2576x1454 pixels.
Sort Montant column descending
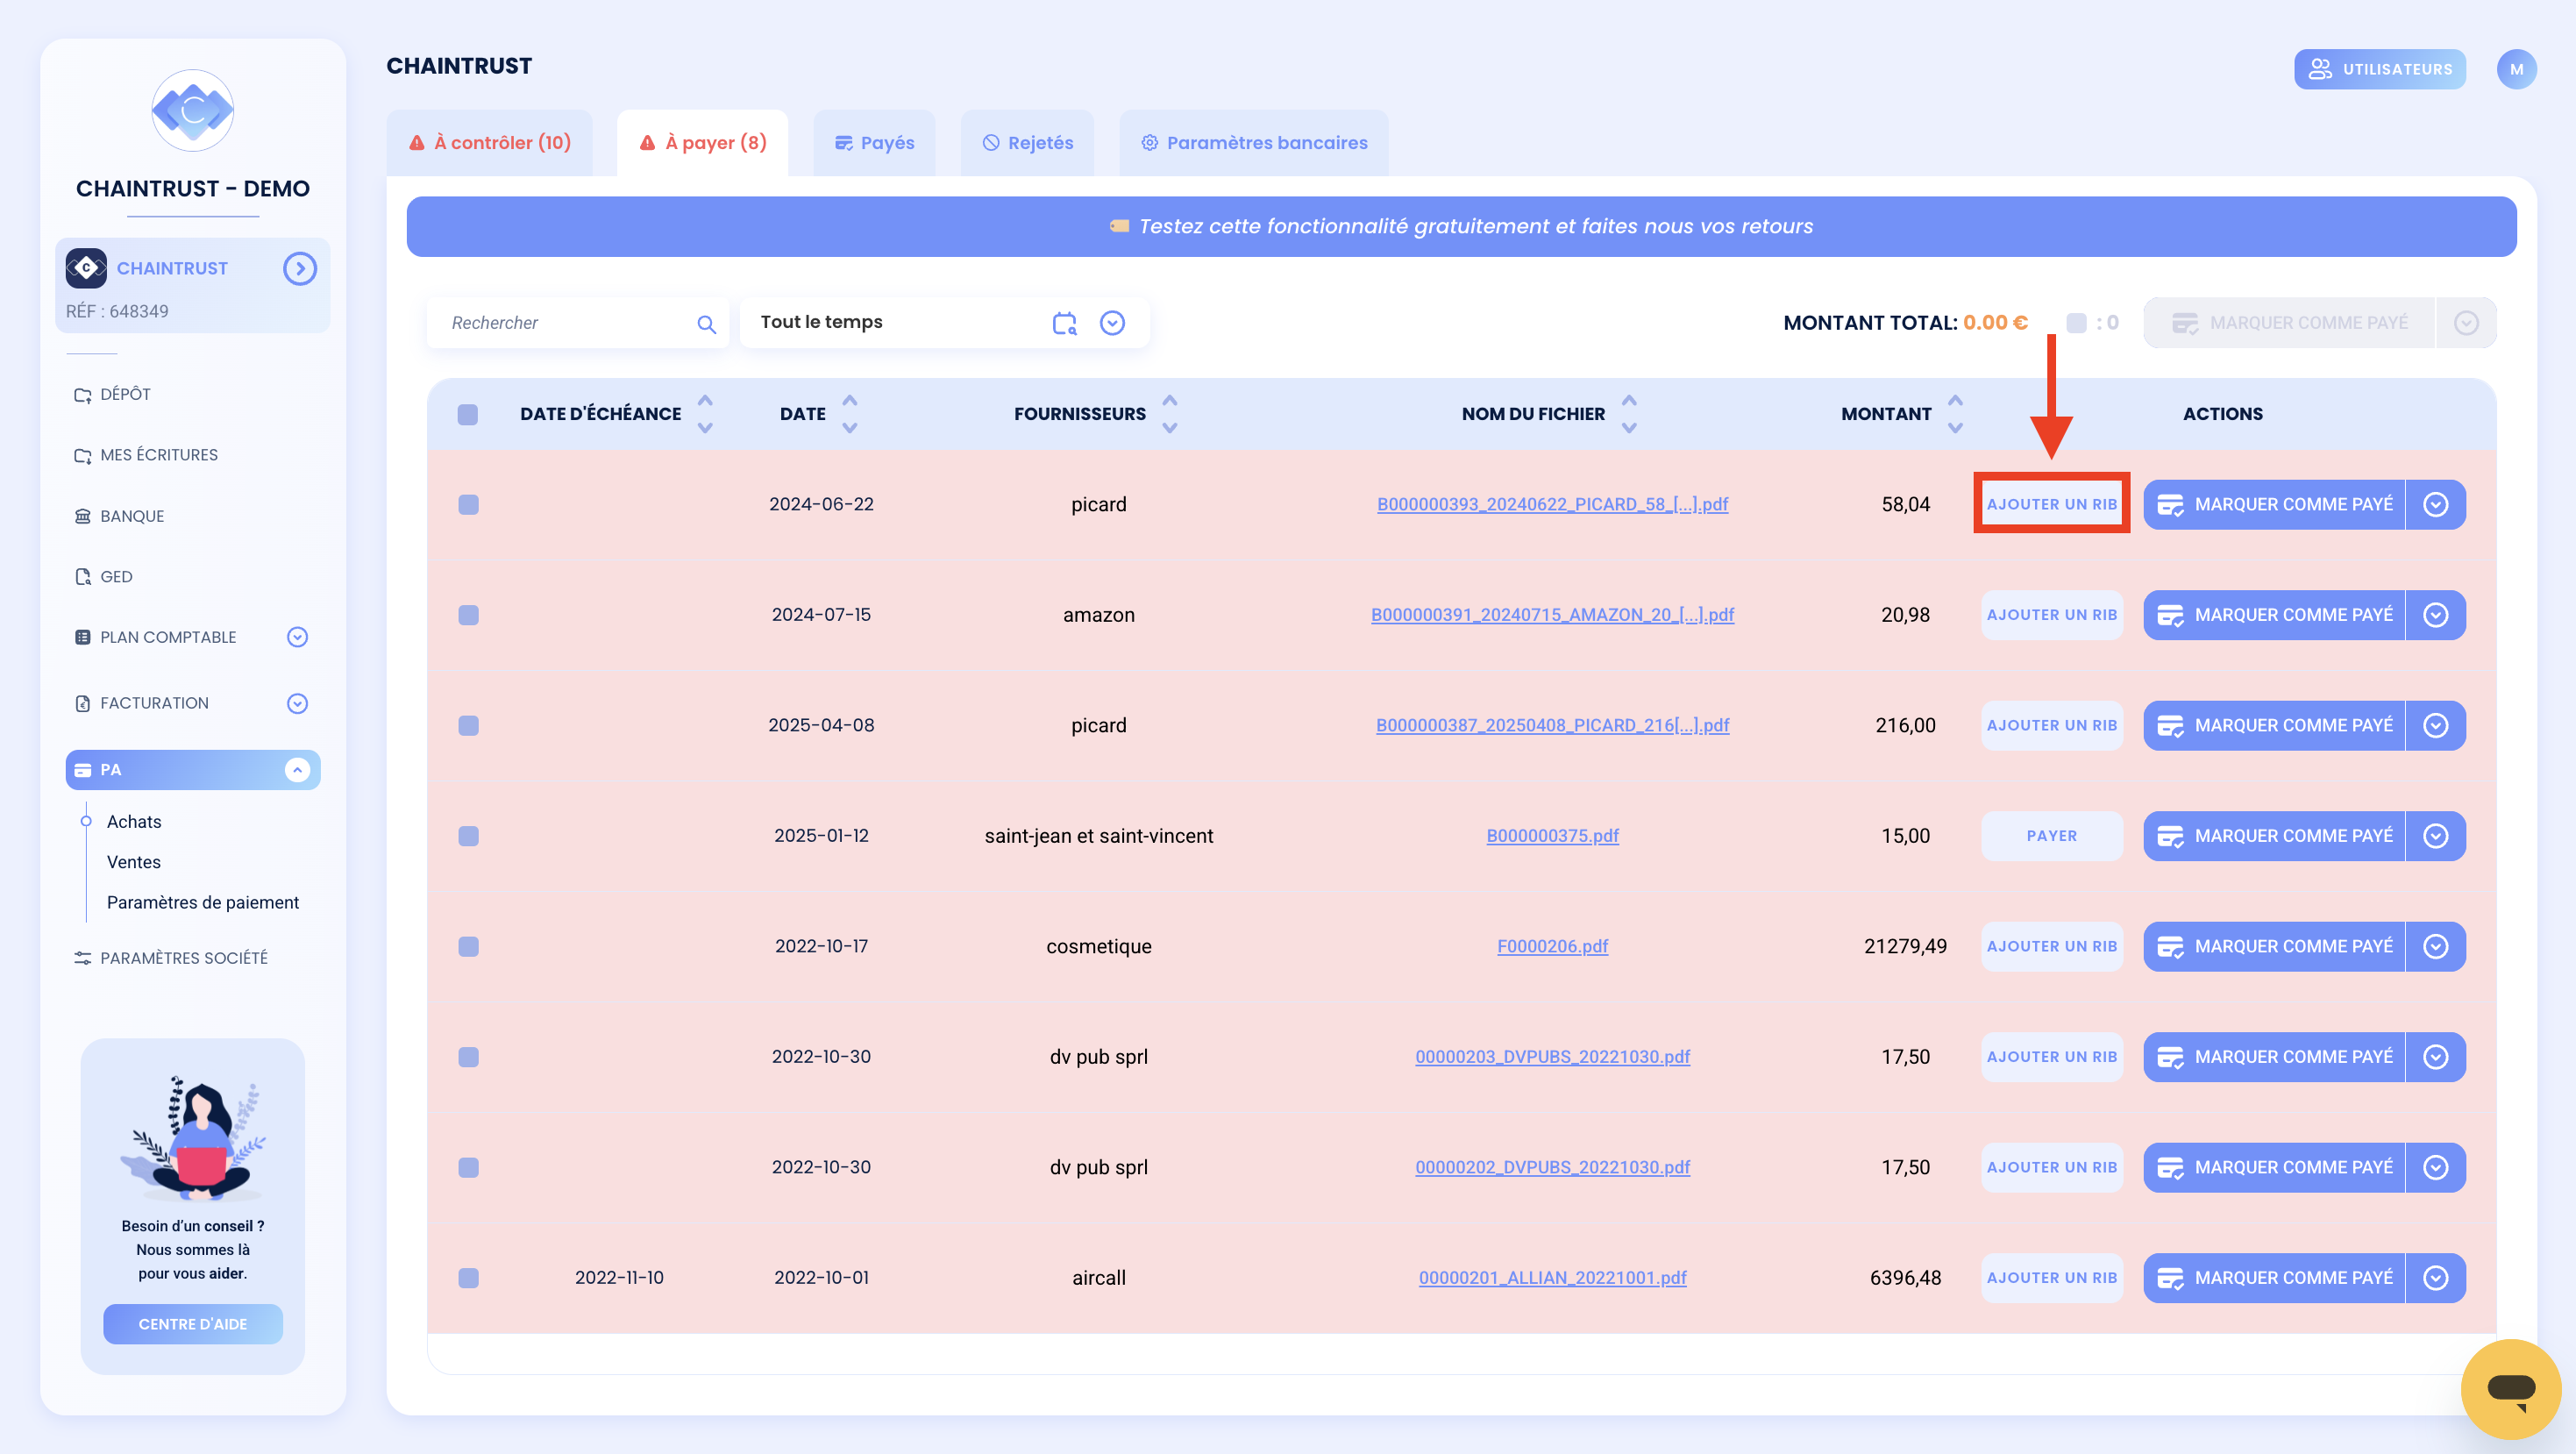(x=1955, y=427)
